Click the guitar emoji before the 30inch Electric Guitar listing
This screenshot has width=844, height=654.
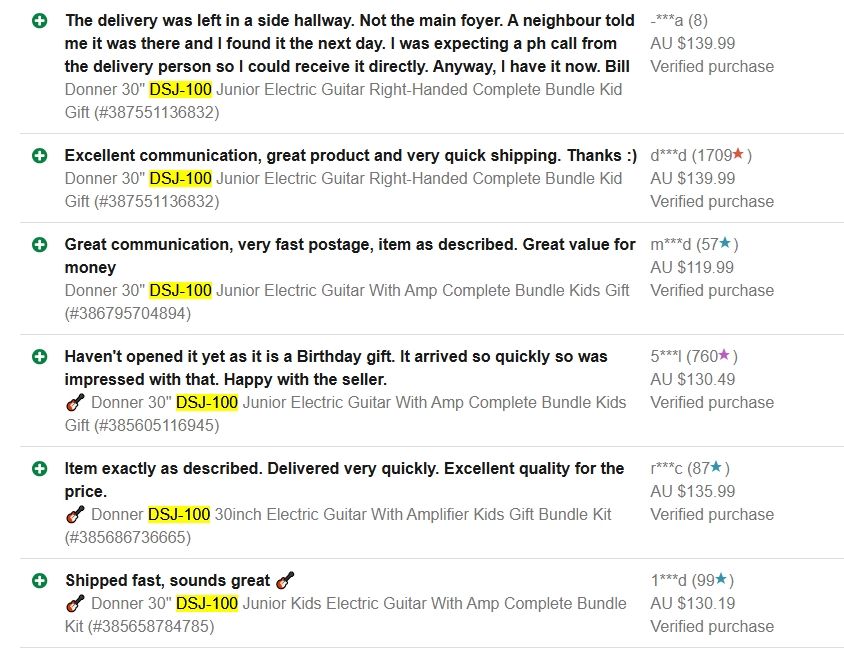point(75,515)
